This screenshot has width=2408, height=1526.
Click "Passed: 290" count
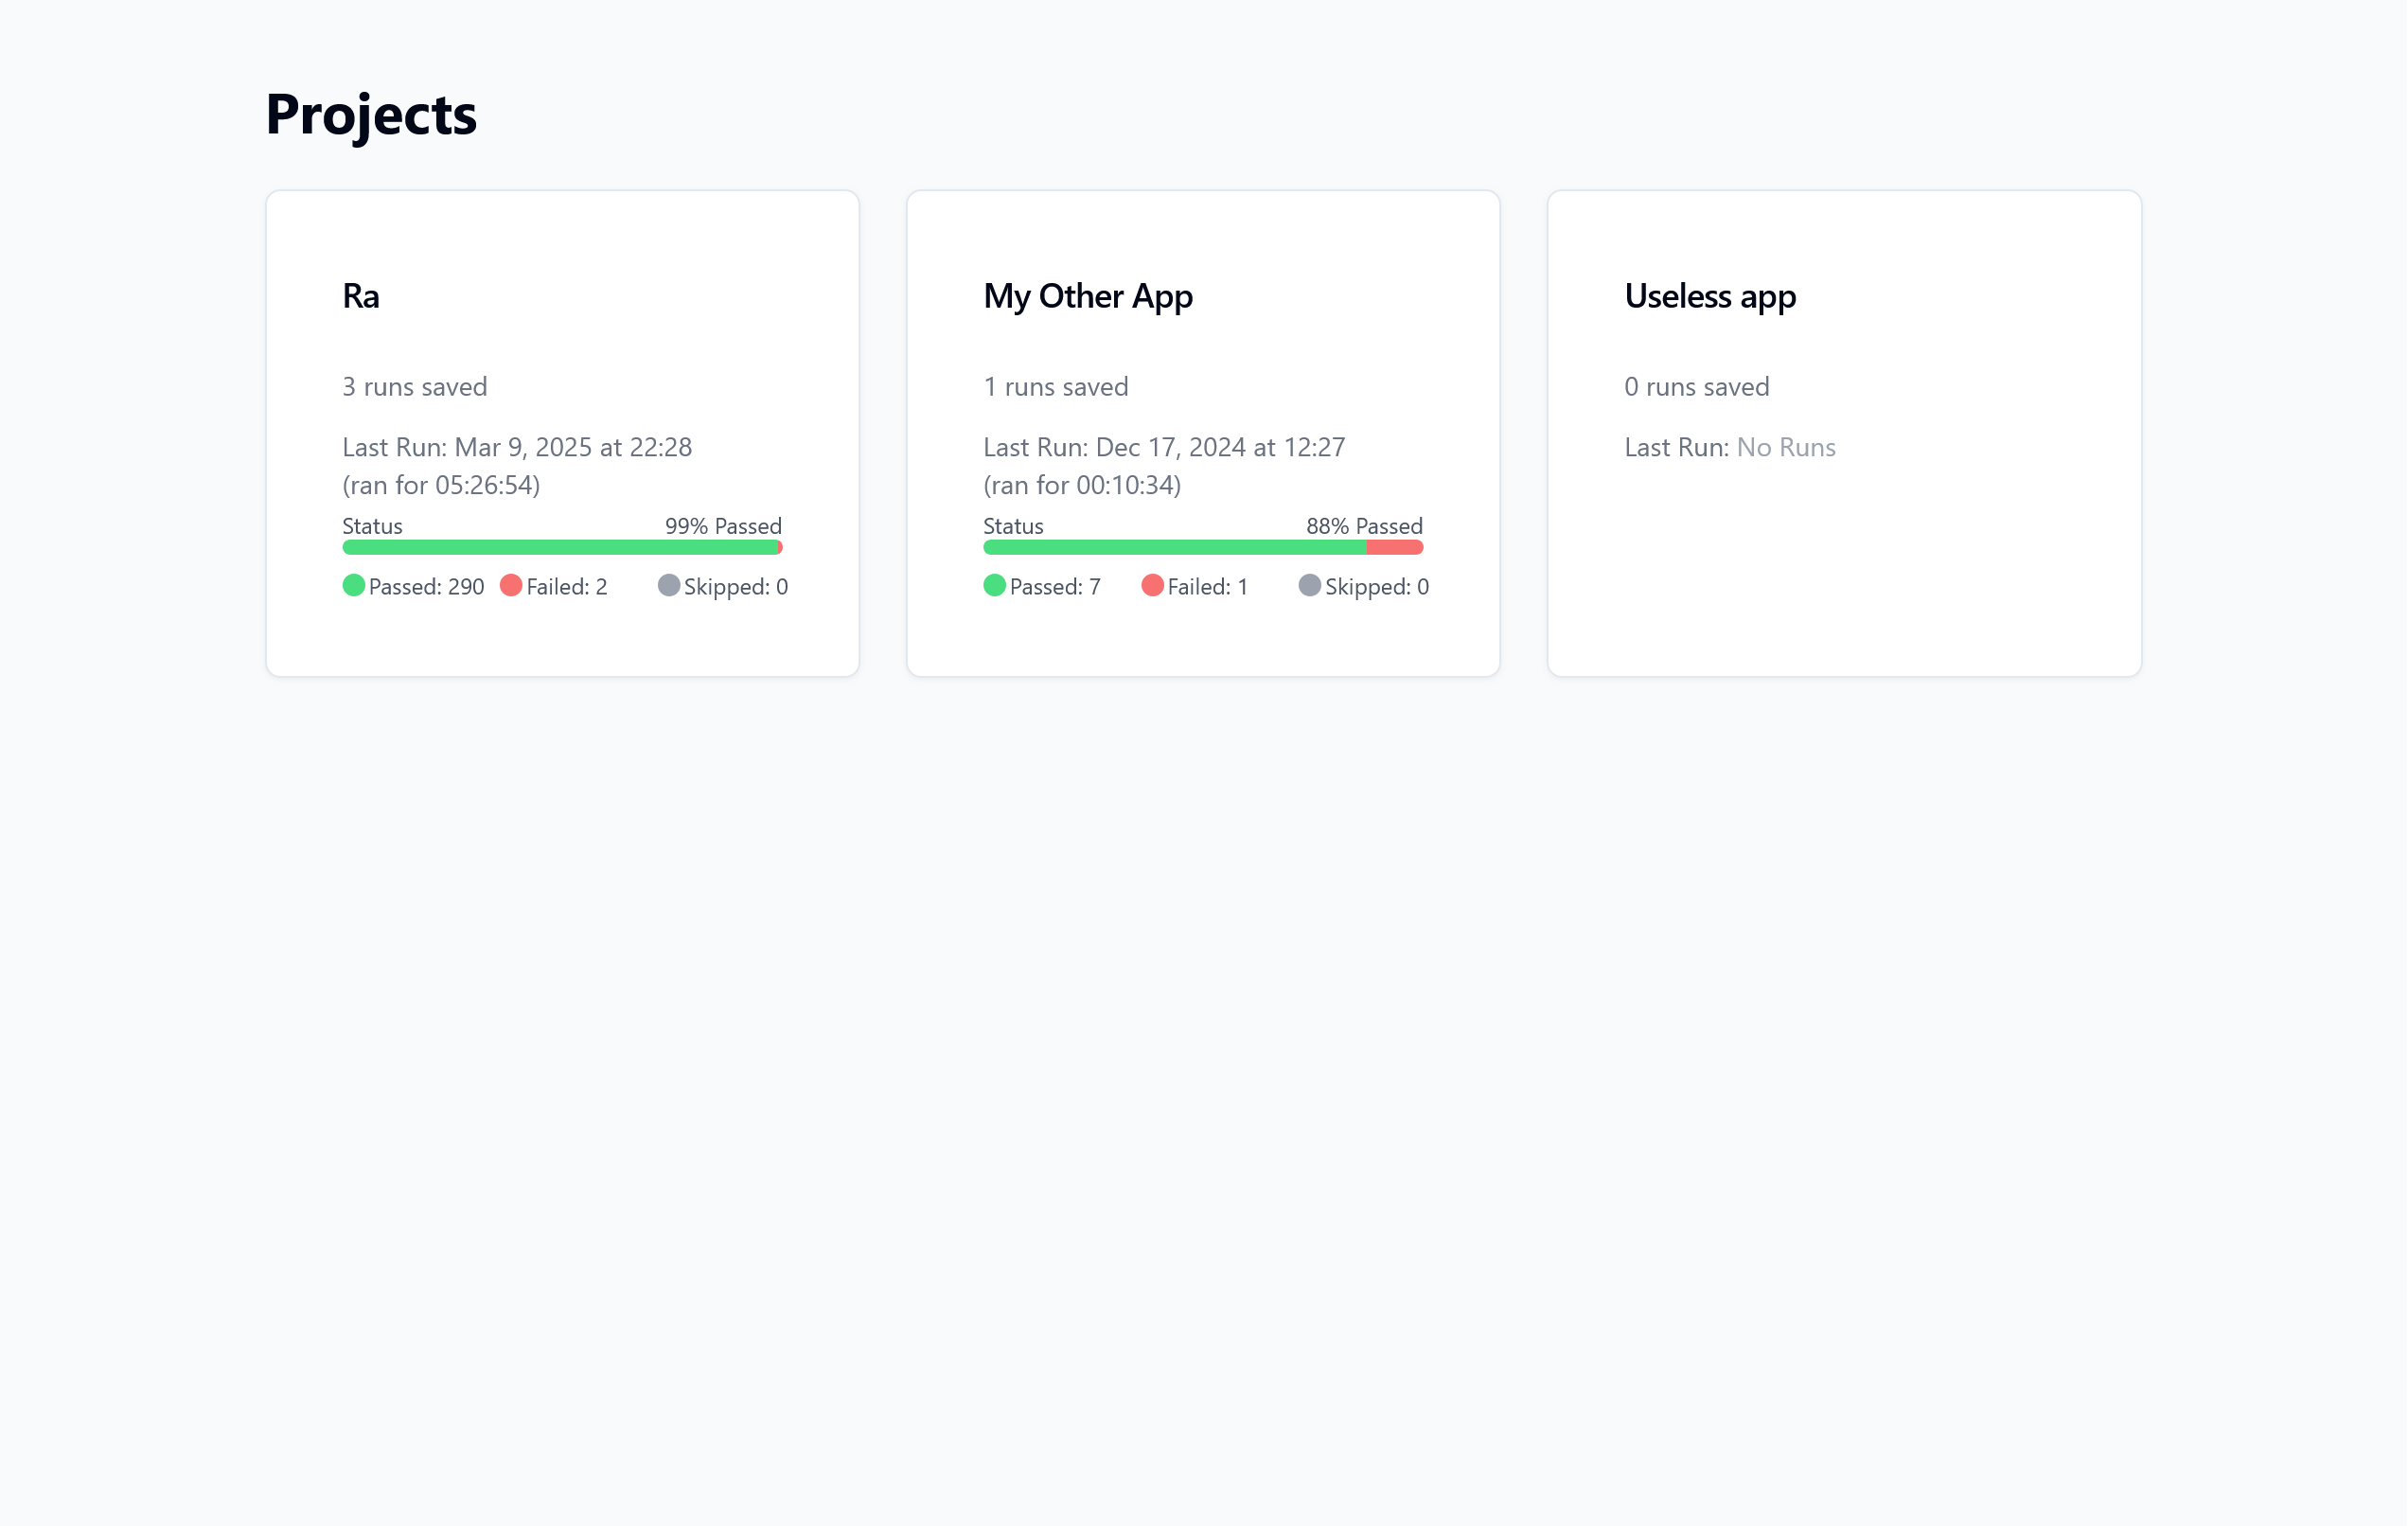click(427, 587)
